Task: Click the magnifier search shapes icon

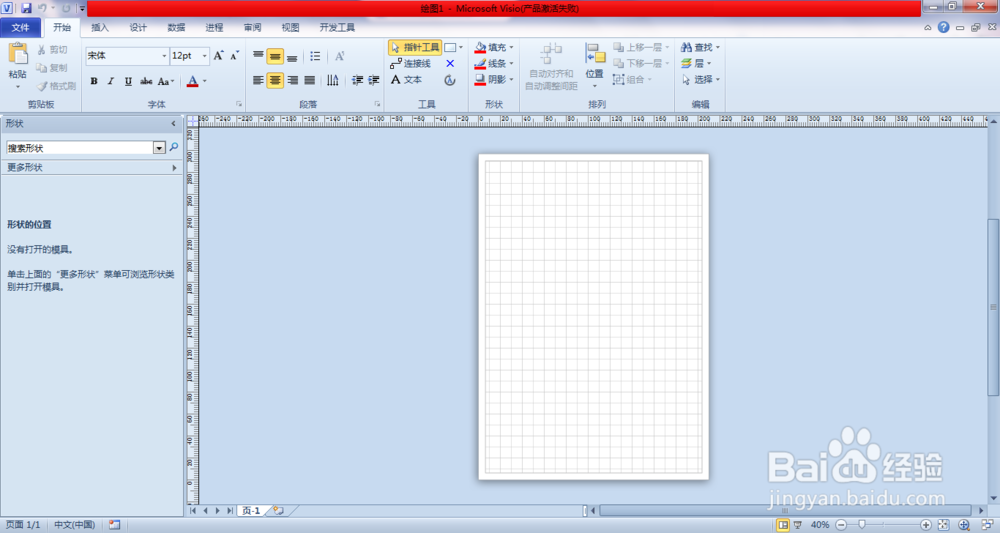Action: [x=173, y=147]
